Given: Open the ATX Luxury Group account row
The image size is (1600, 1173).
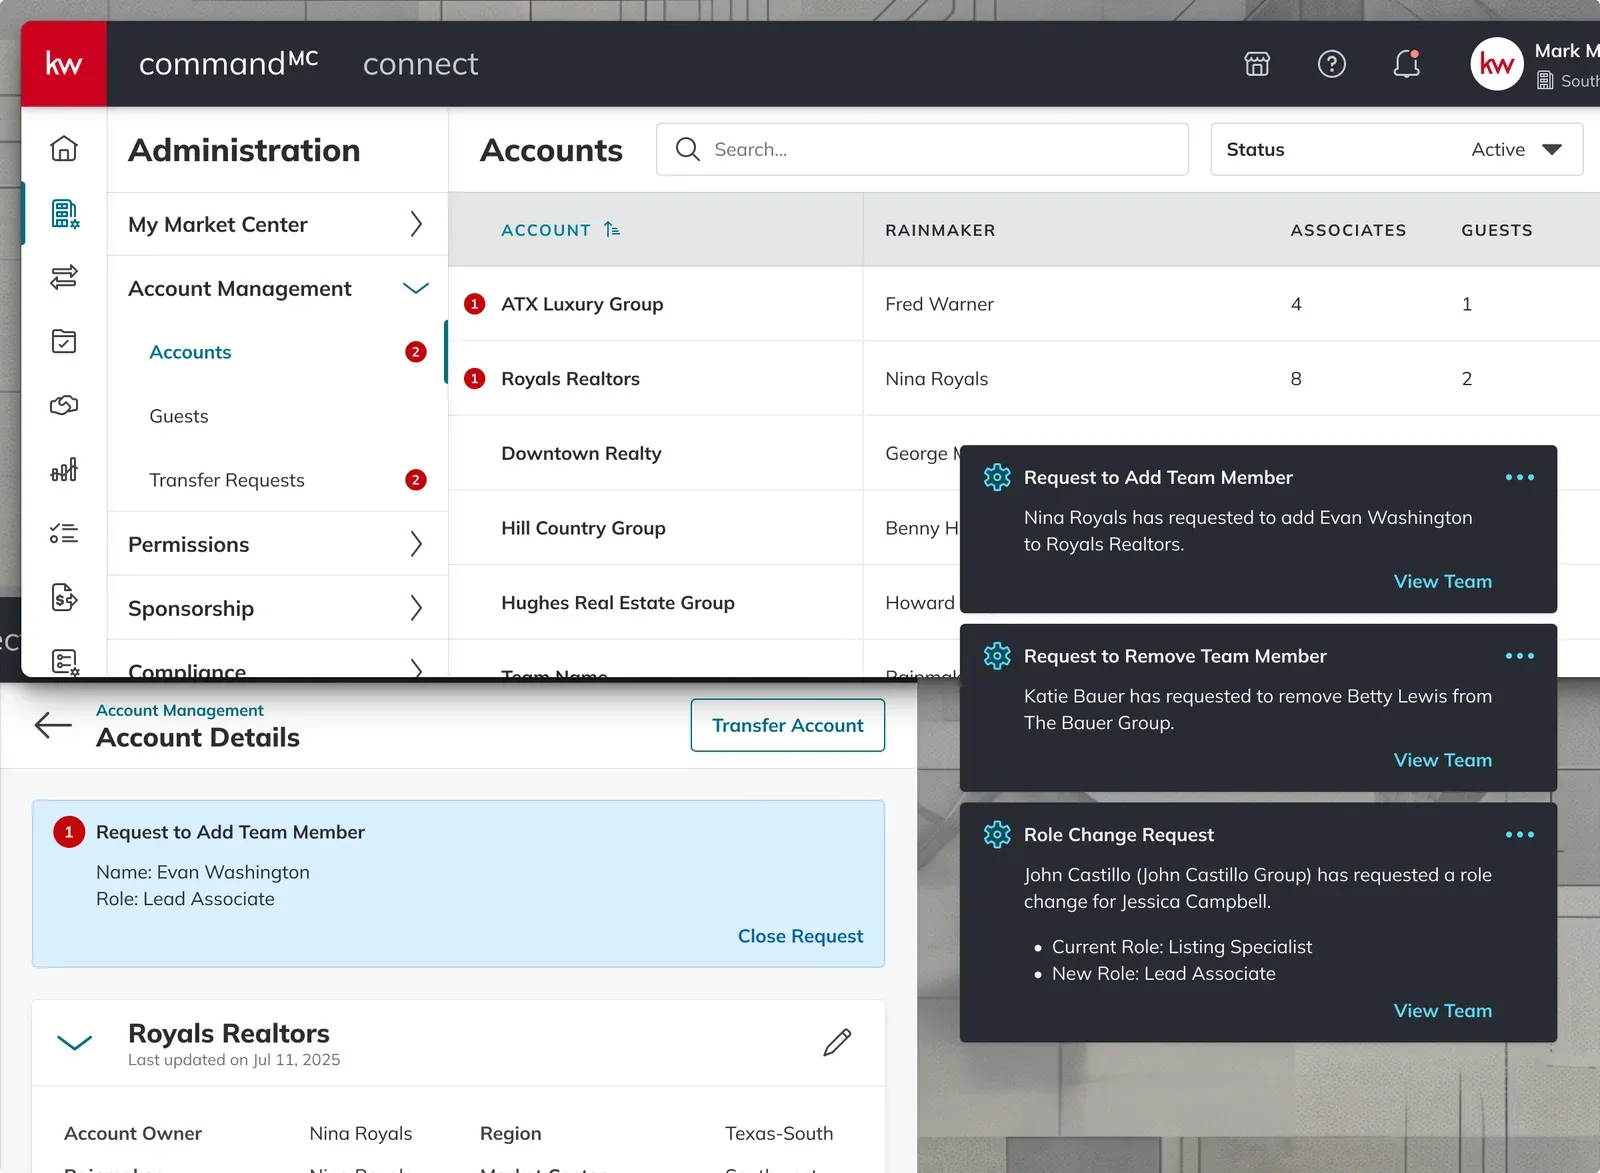Looking at the screenshot, I should (1024, 304).
